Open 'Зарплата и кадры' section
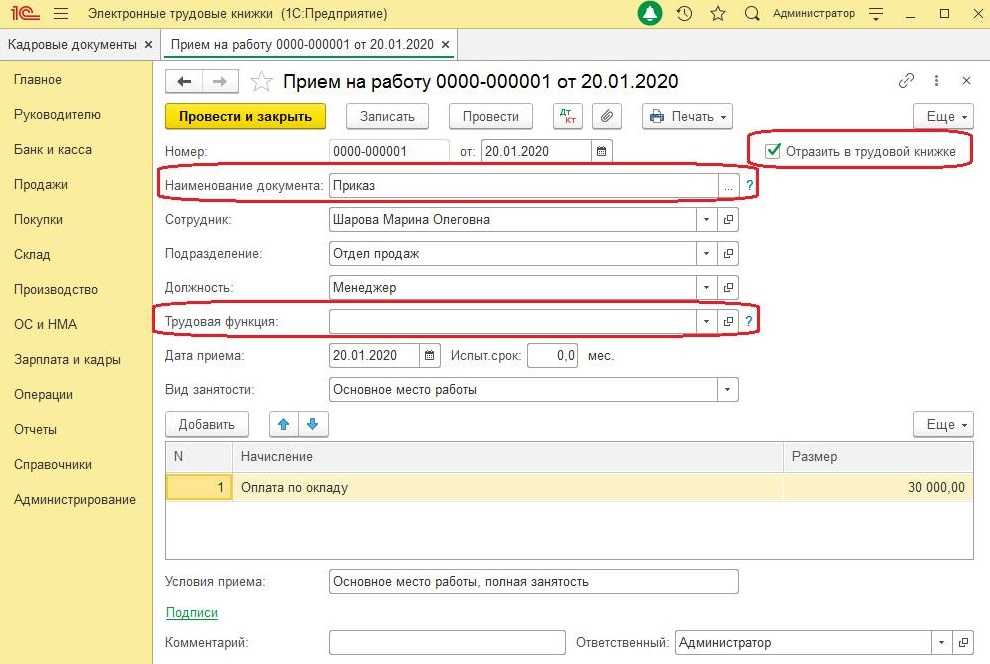 click(67, 360)
